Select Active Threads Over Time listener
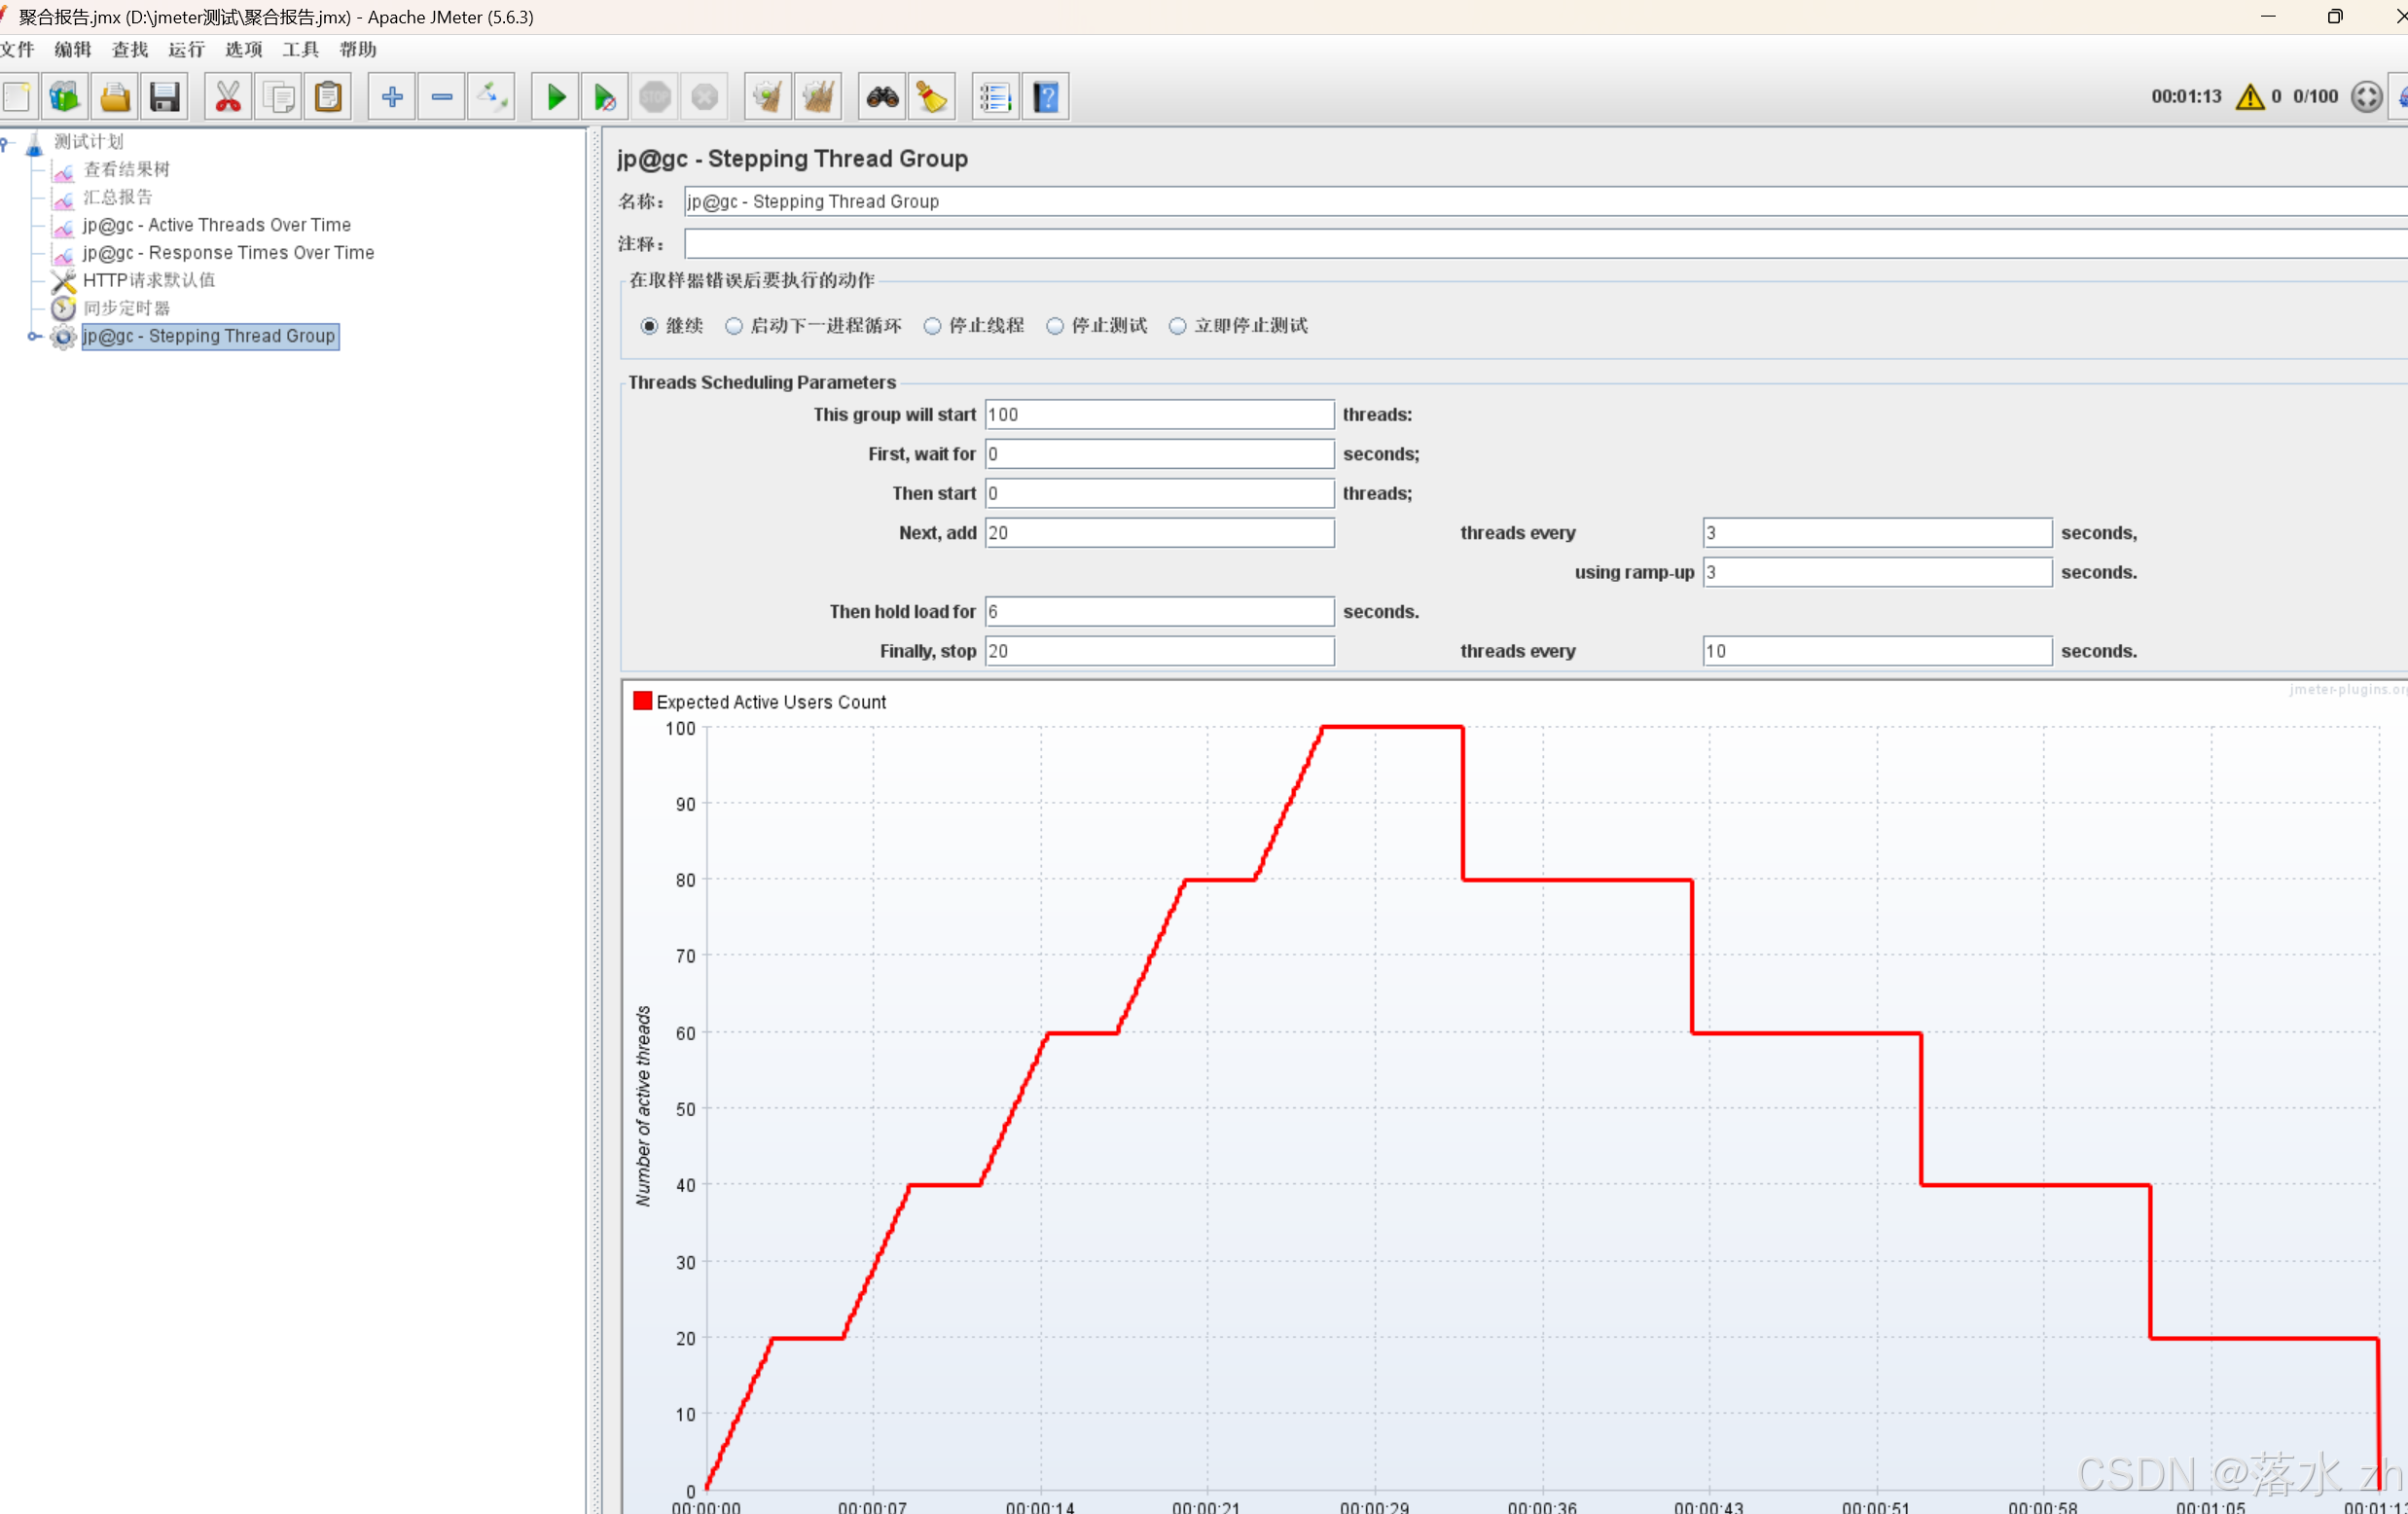This screenshot has height=1514, width=2408. pyautogui.click(x=217, y=225)
